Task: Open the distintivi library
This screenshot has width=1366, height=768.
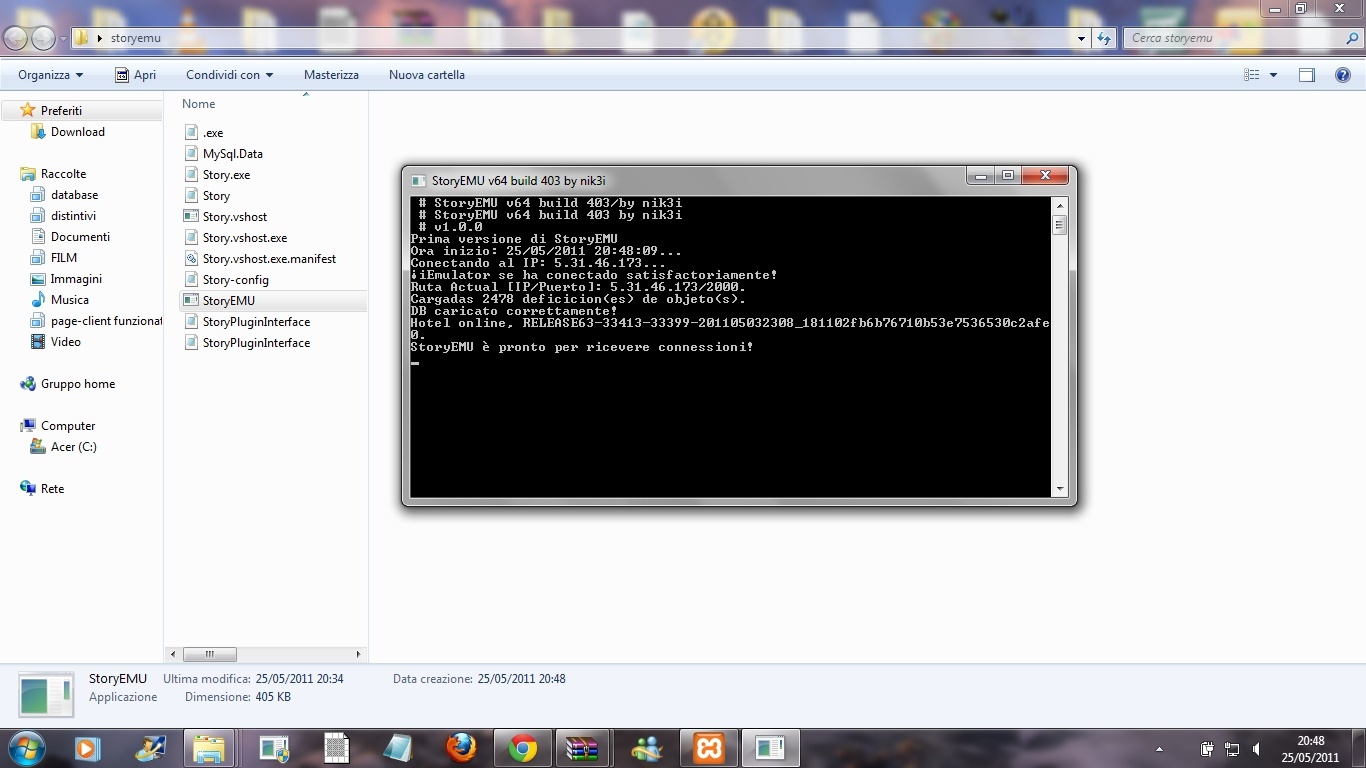Action: coord(73,216)
